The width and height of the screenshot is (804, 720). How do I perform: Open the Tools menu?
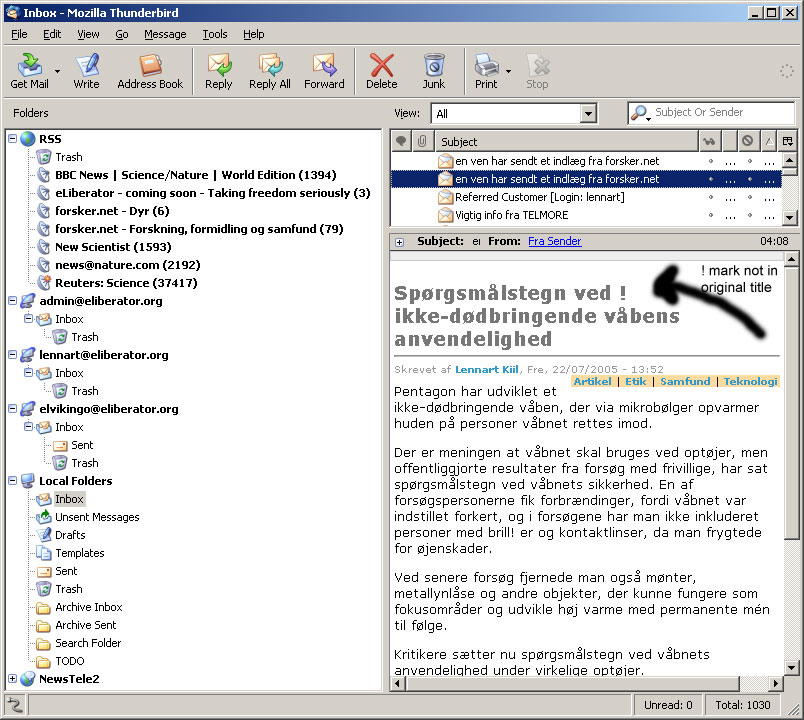[x=215, y=34]
